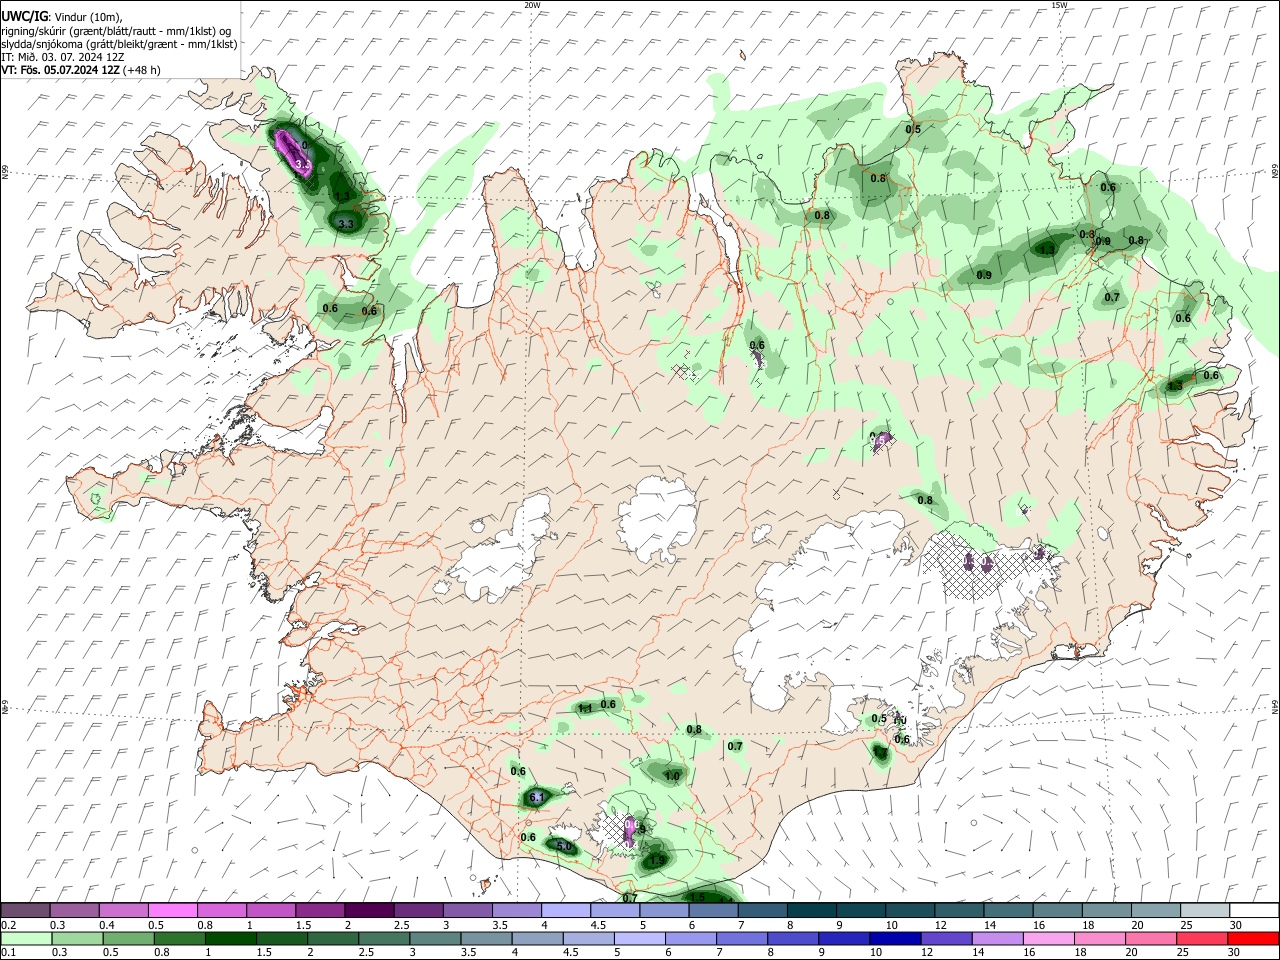The image size is (1280, 960).
Task: Click the initial time 'IT: Mið. 03. 07. 2024 12Z'
Action: pyautogui.click(x=62, y=57)
